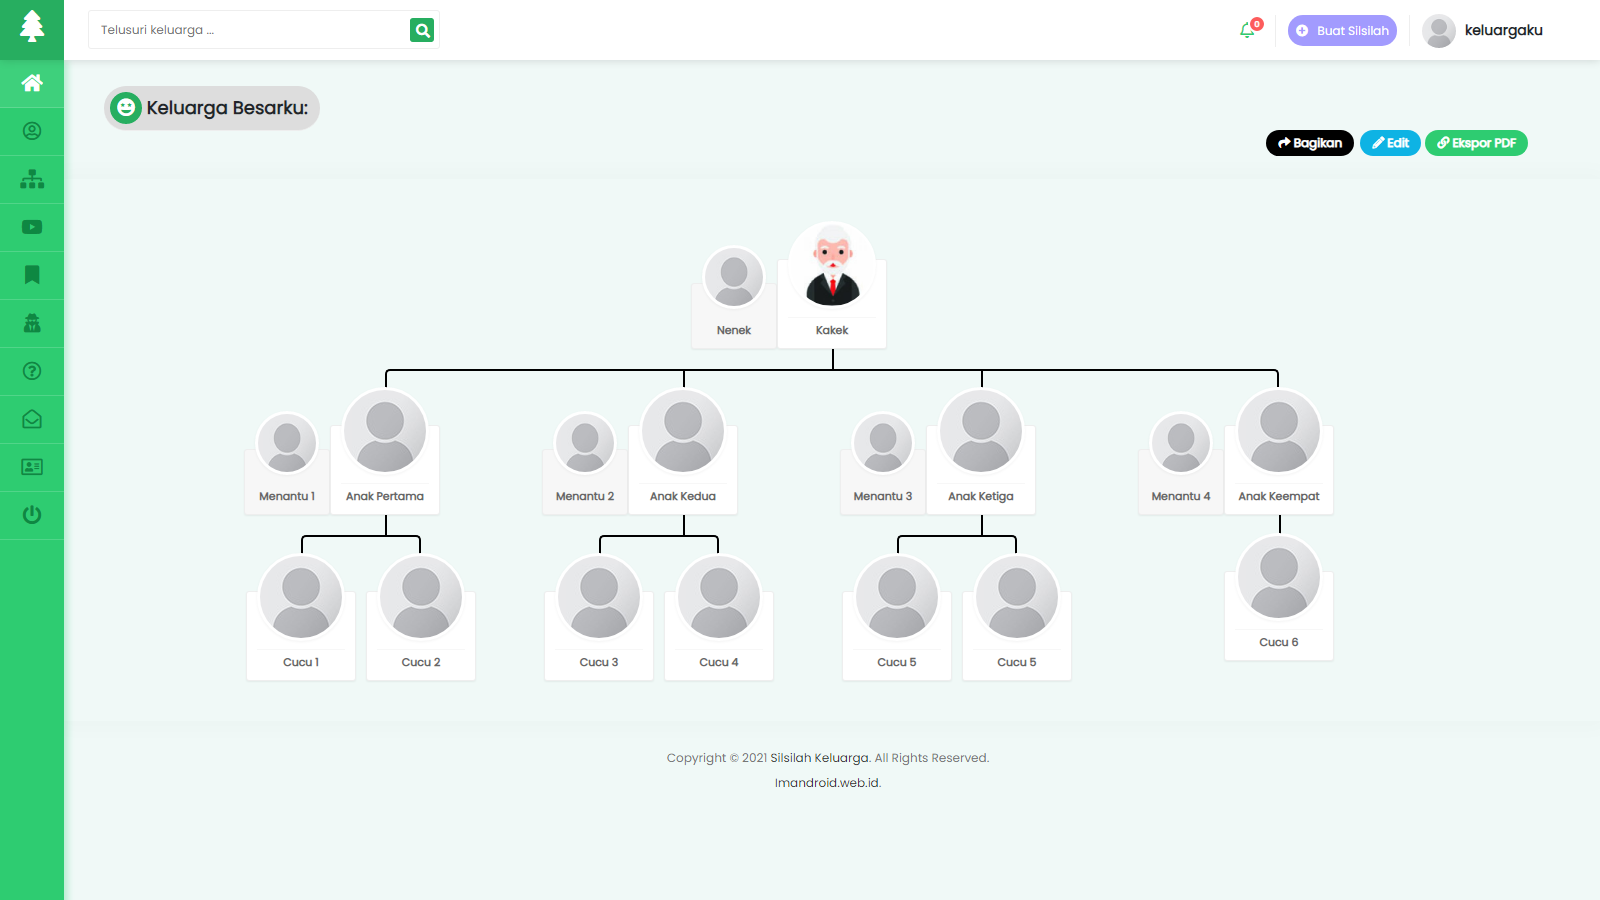
Task: Click the blue Edit button
Action: pos(1390,143)
